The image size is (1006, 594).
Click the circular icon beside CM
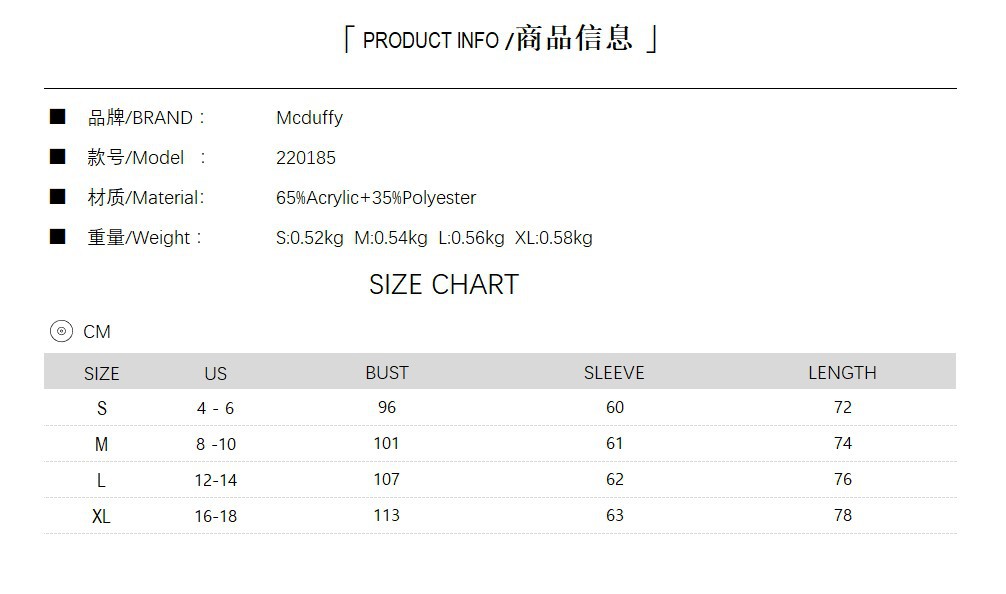click(61, 332)
